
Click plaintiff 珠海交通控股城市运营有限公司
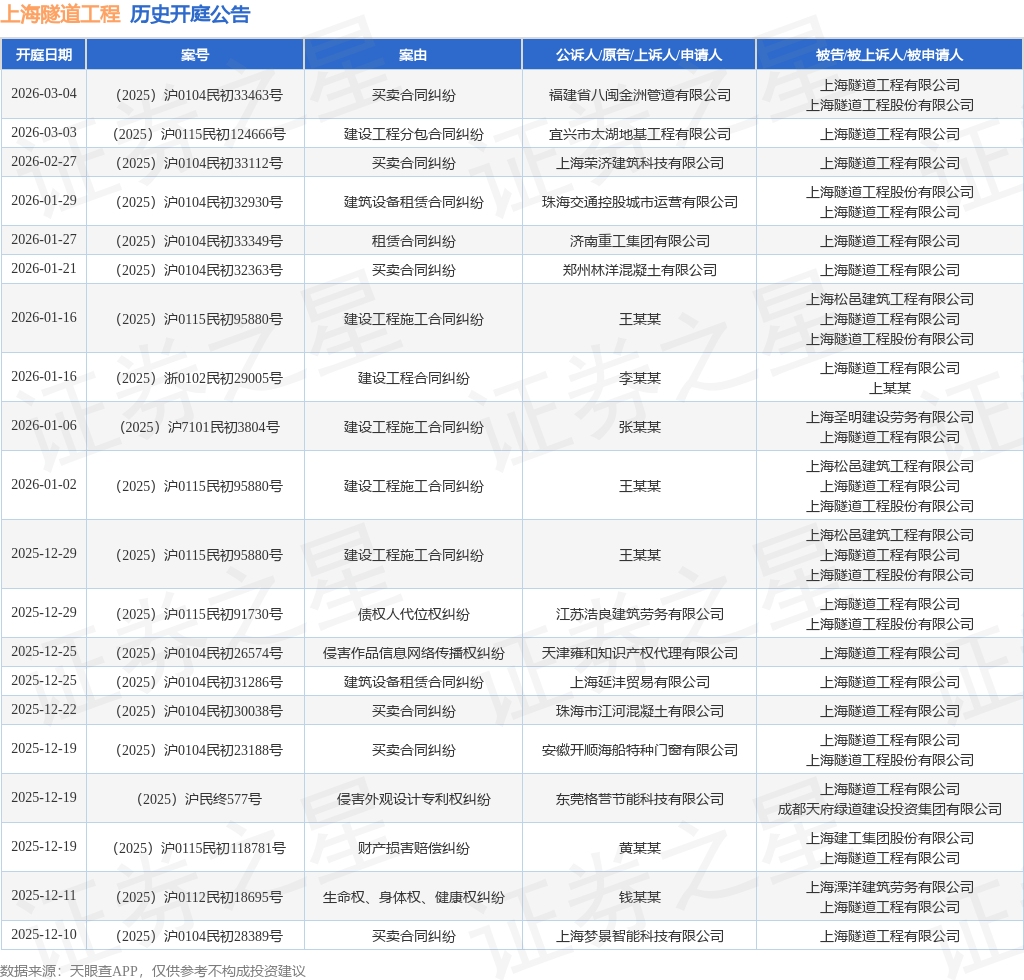639,202
